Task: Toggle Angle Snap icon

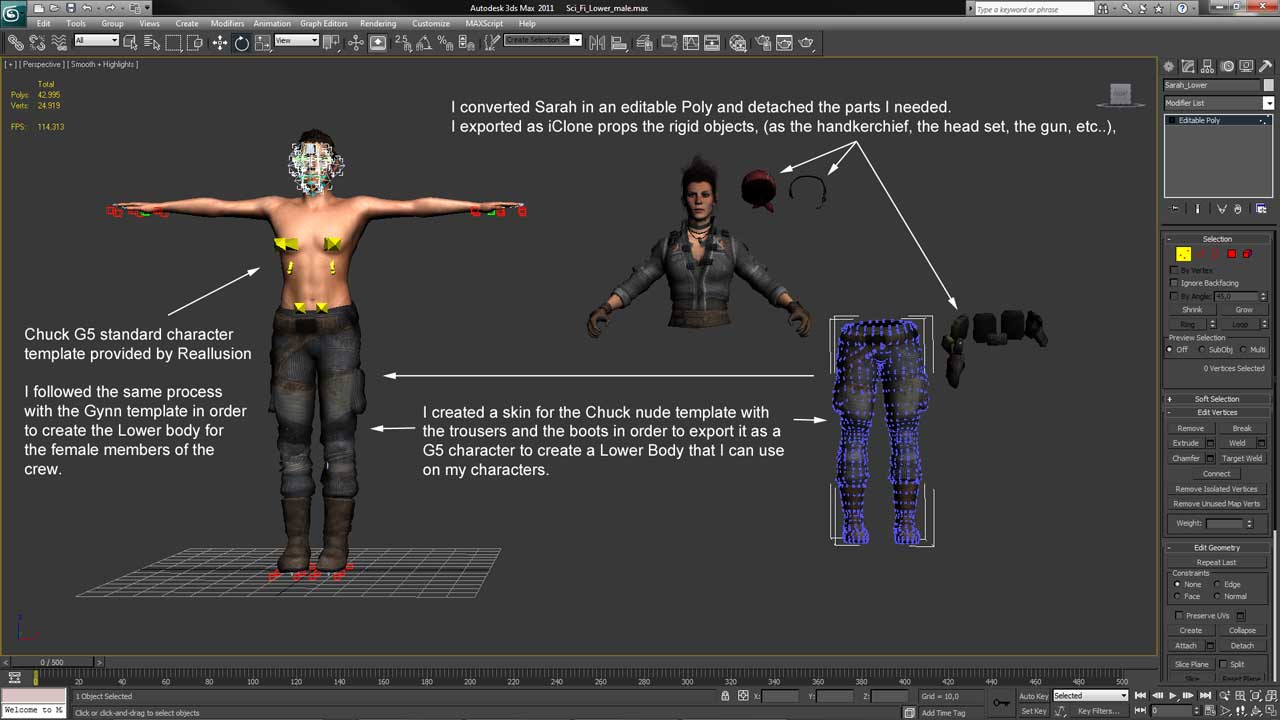Action: tap(424, 42)
